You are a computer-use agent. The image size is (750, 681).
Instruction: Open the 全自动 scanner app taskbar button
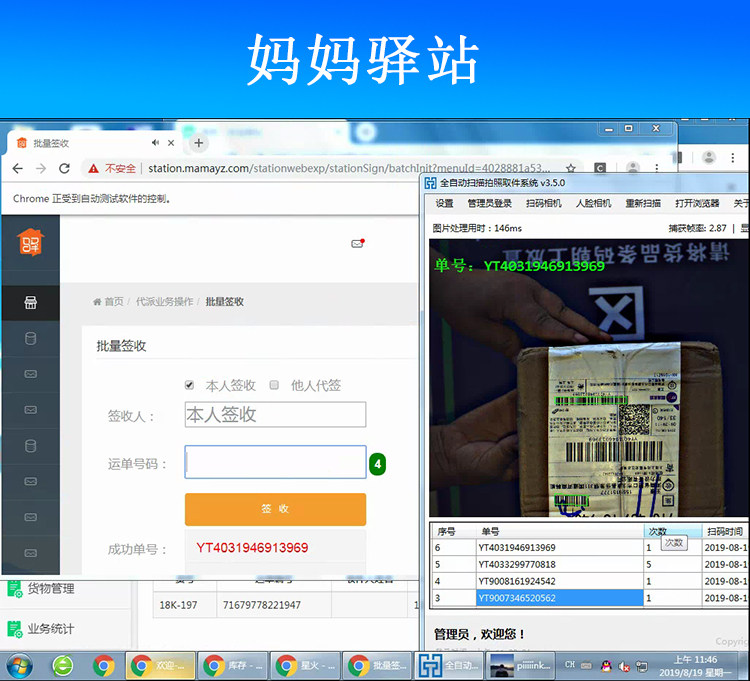tap(449, 666)
